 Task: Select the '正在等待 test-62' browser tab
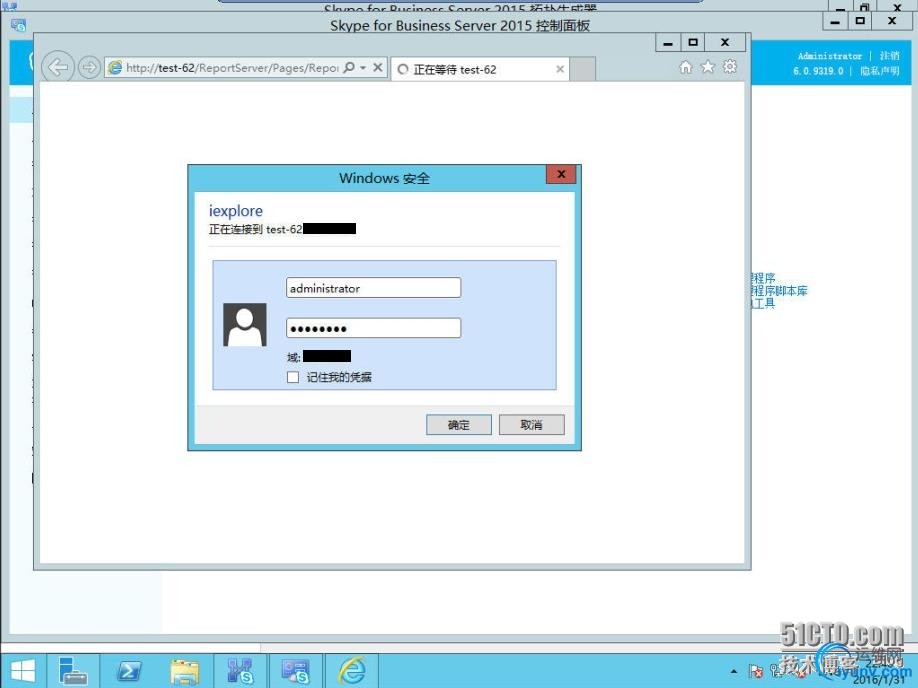(479, 69)
